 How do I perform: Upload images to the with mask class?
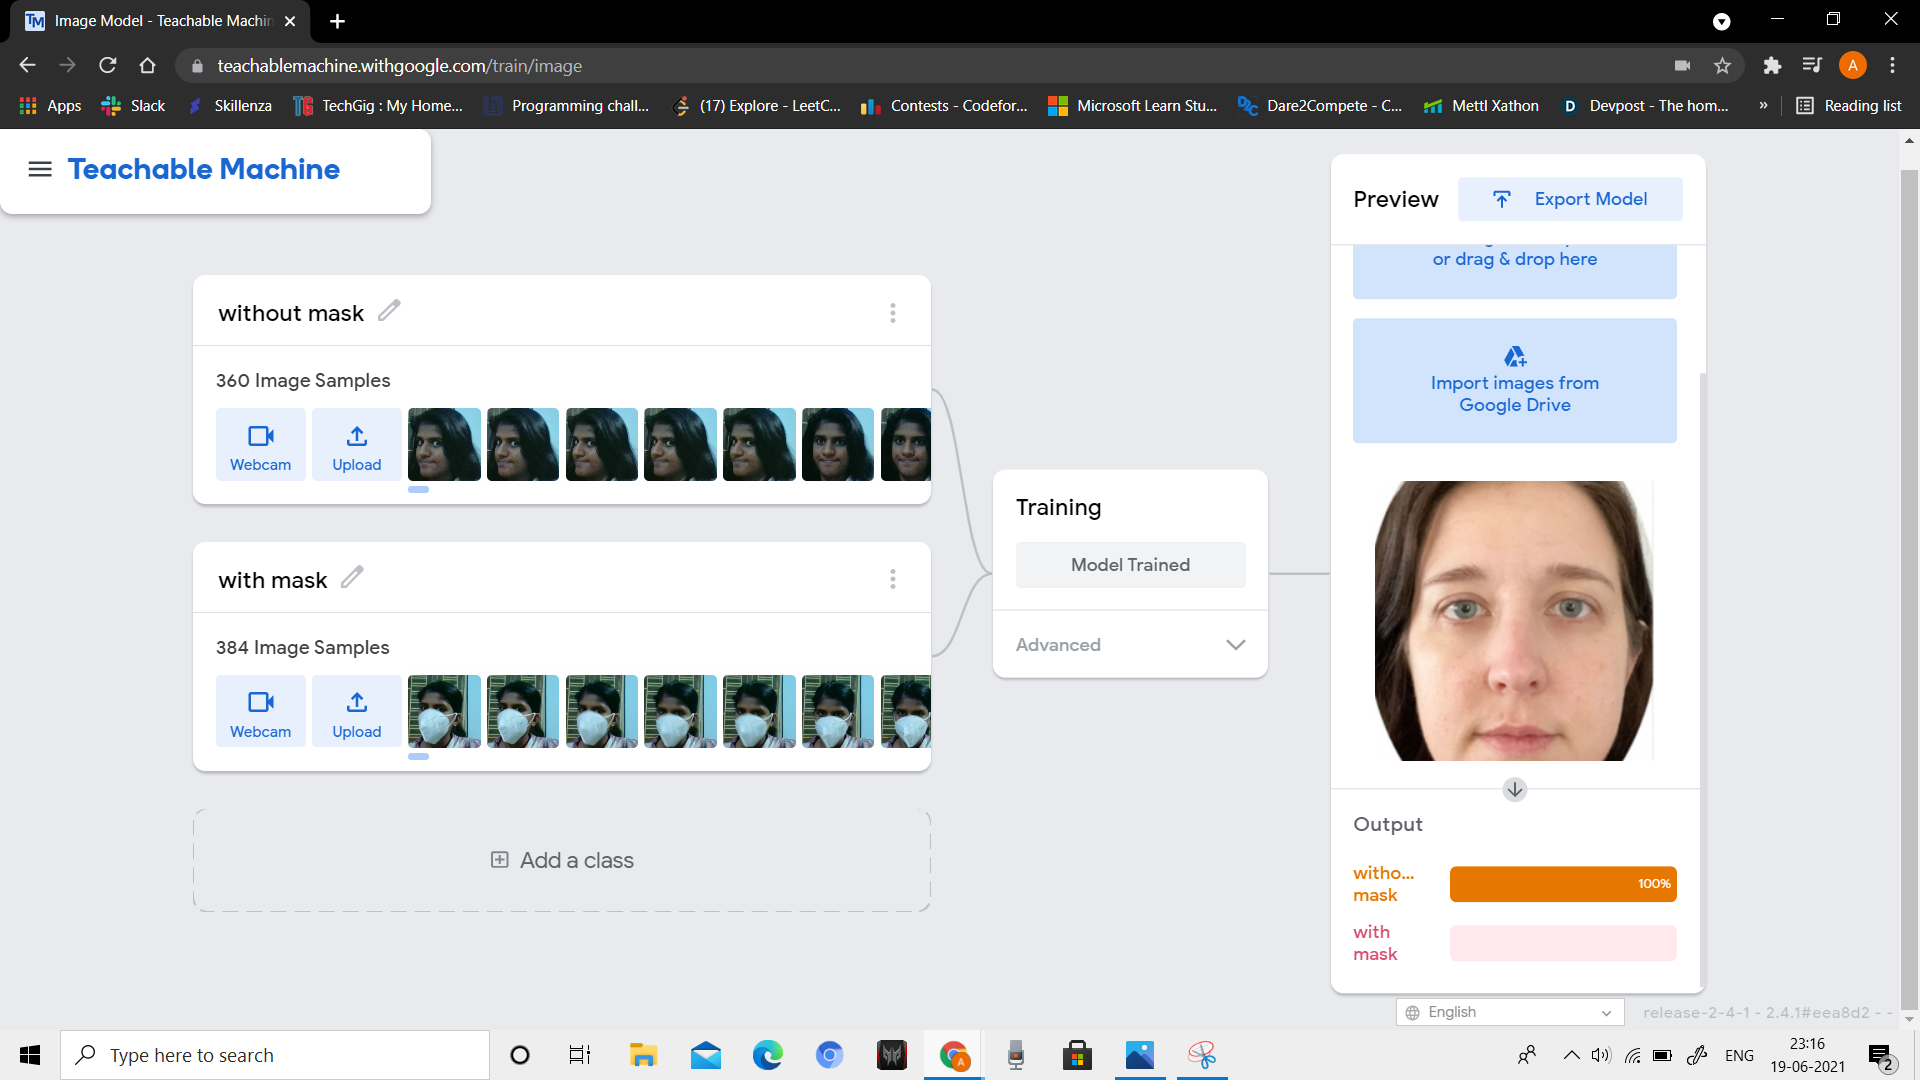[x=357, y=712]
